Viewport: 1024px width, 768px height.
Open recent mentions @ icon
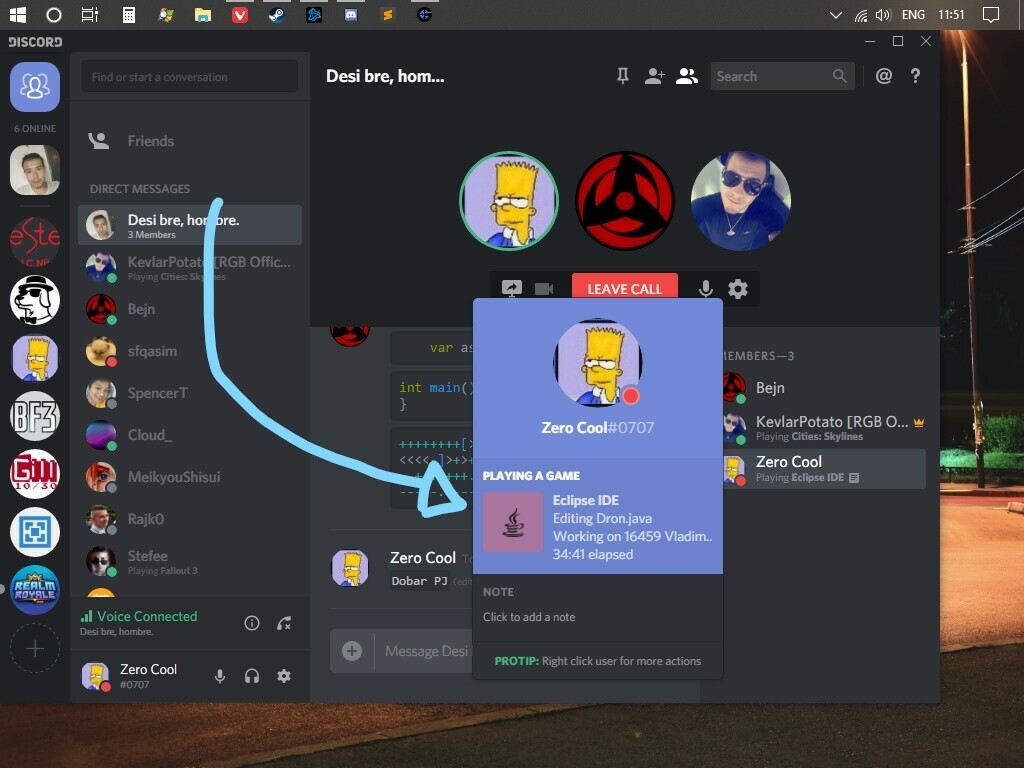pos(884,76)
